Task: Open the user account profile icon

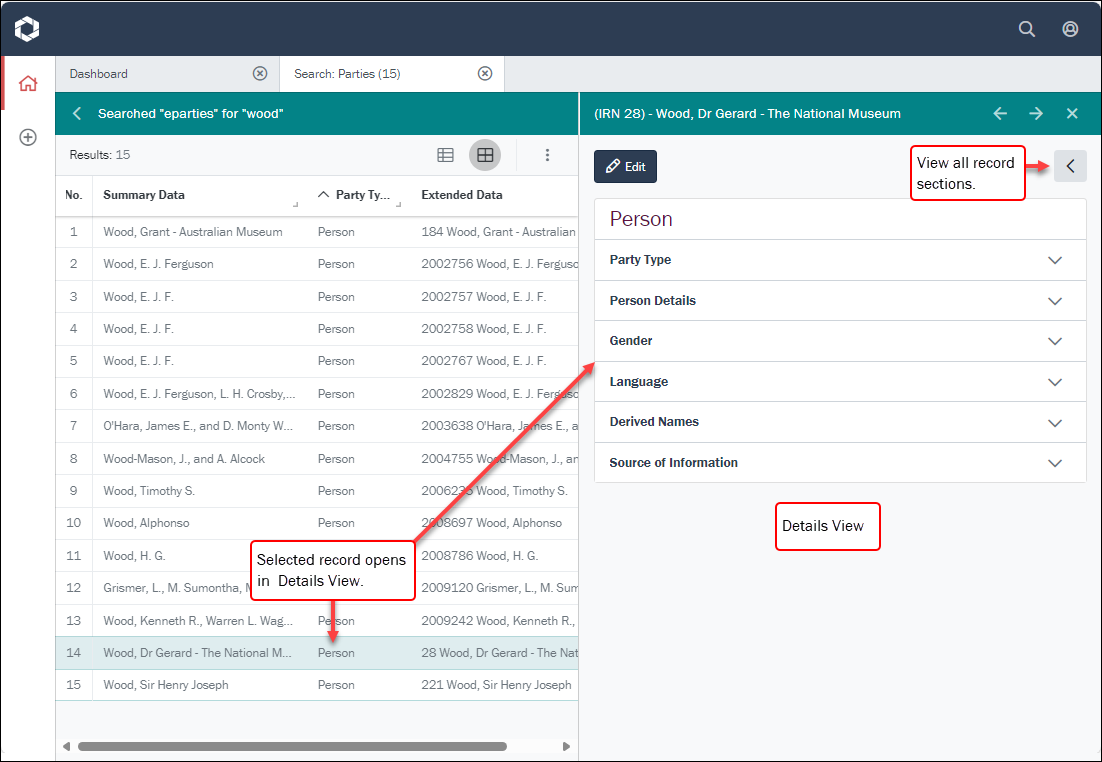Action: click(1070, 29)
